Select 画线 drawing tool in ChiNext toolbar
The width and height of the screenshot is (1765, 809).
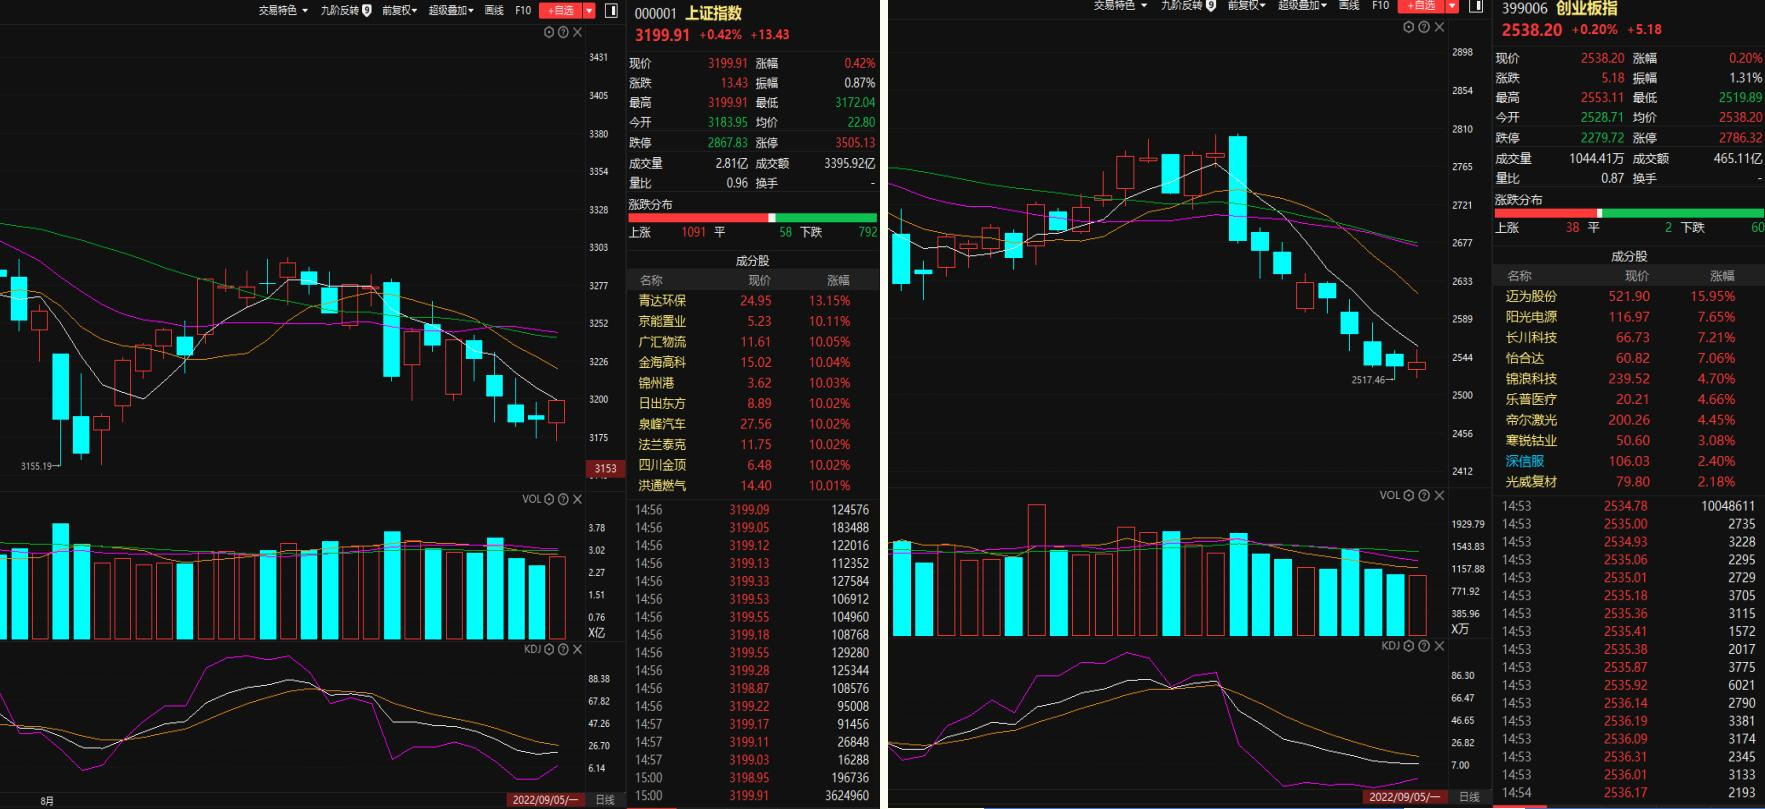tap(1349, 5)
